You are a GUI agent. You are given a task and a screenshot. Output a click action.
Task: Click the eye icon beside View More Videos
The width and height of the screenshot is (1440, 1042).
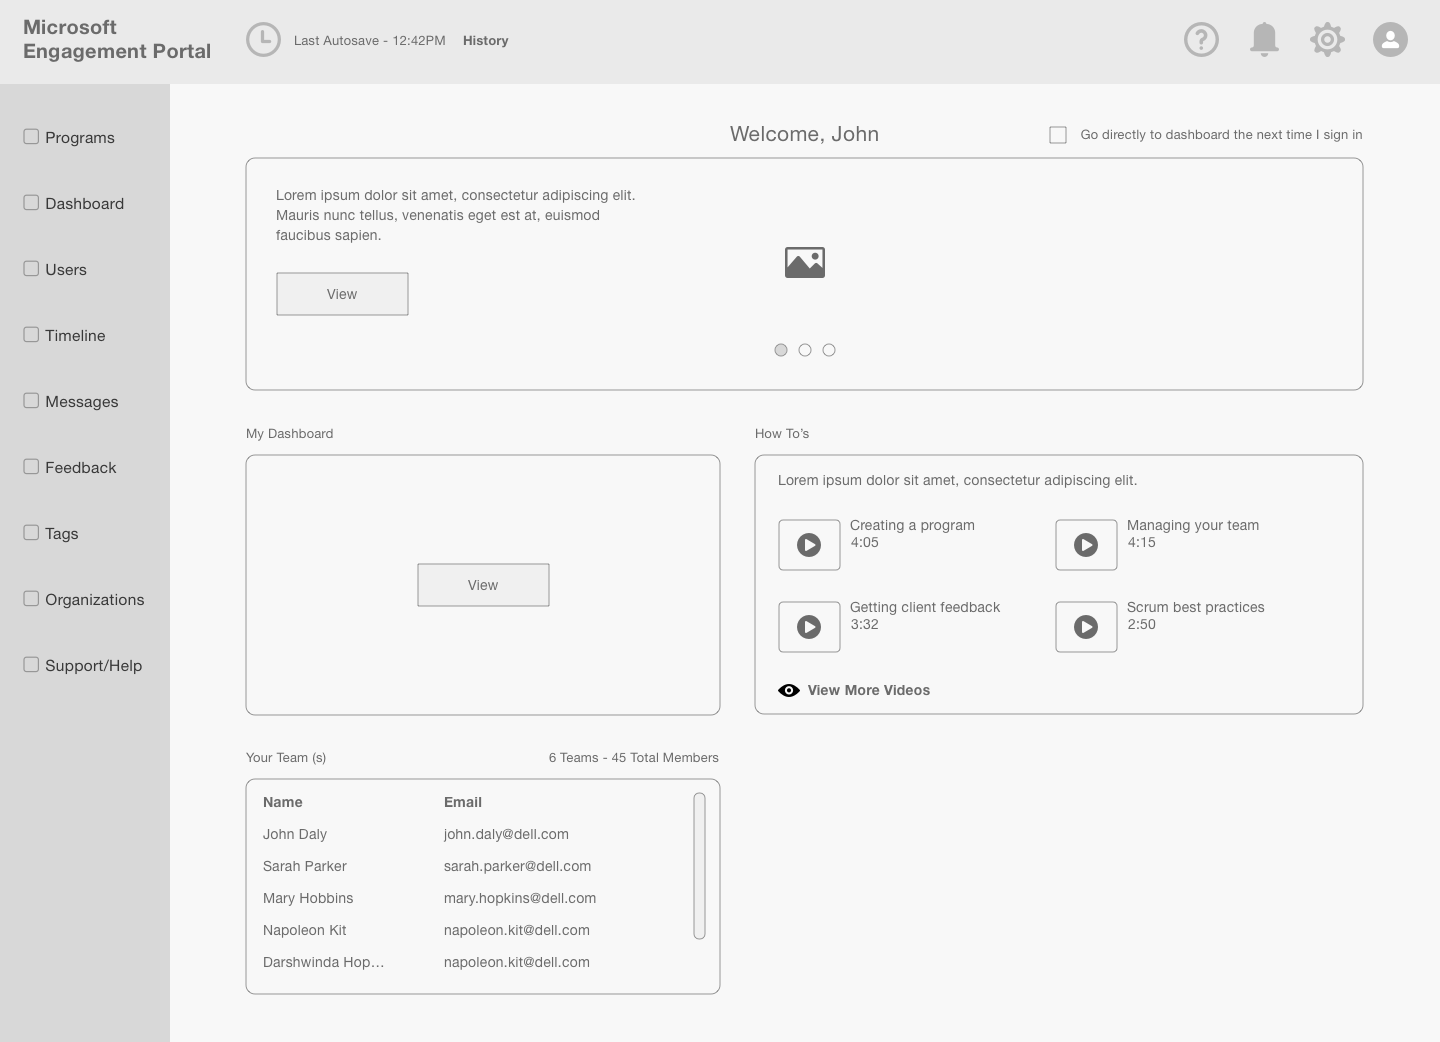(x=789, y=690)
